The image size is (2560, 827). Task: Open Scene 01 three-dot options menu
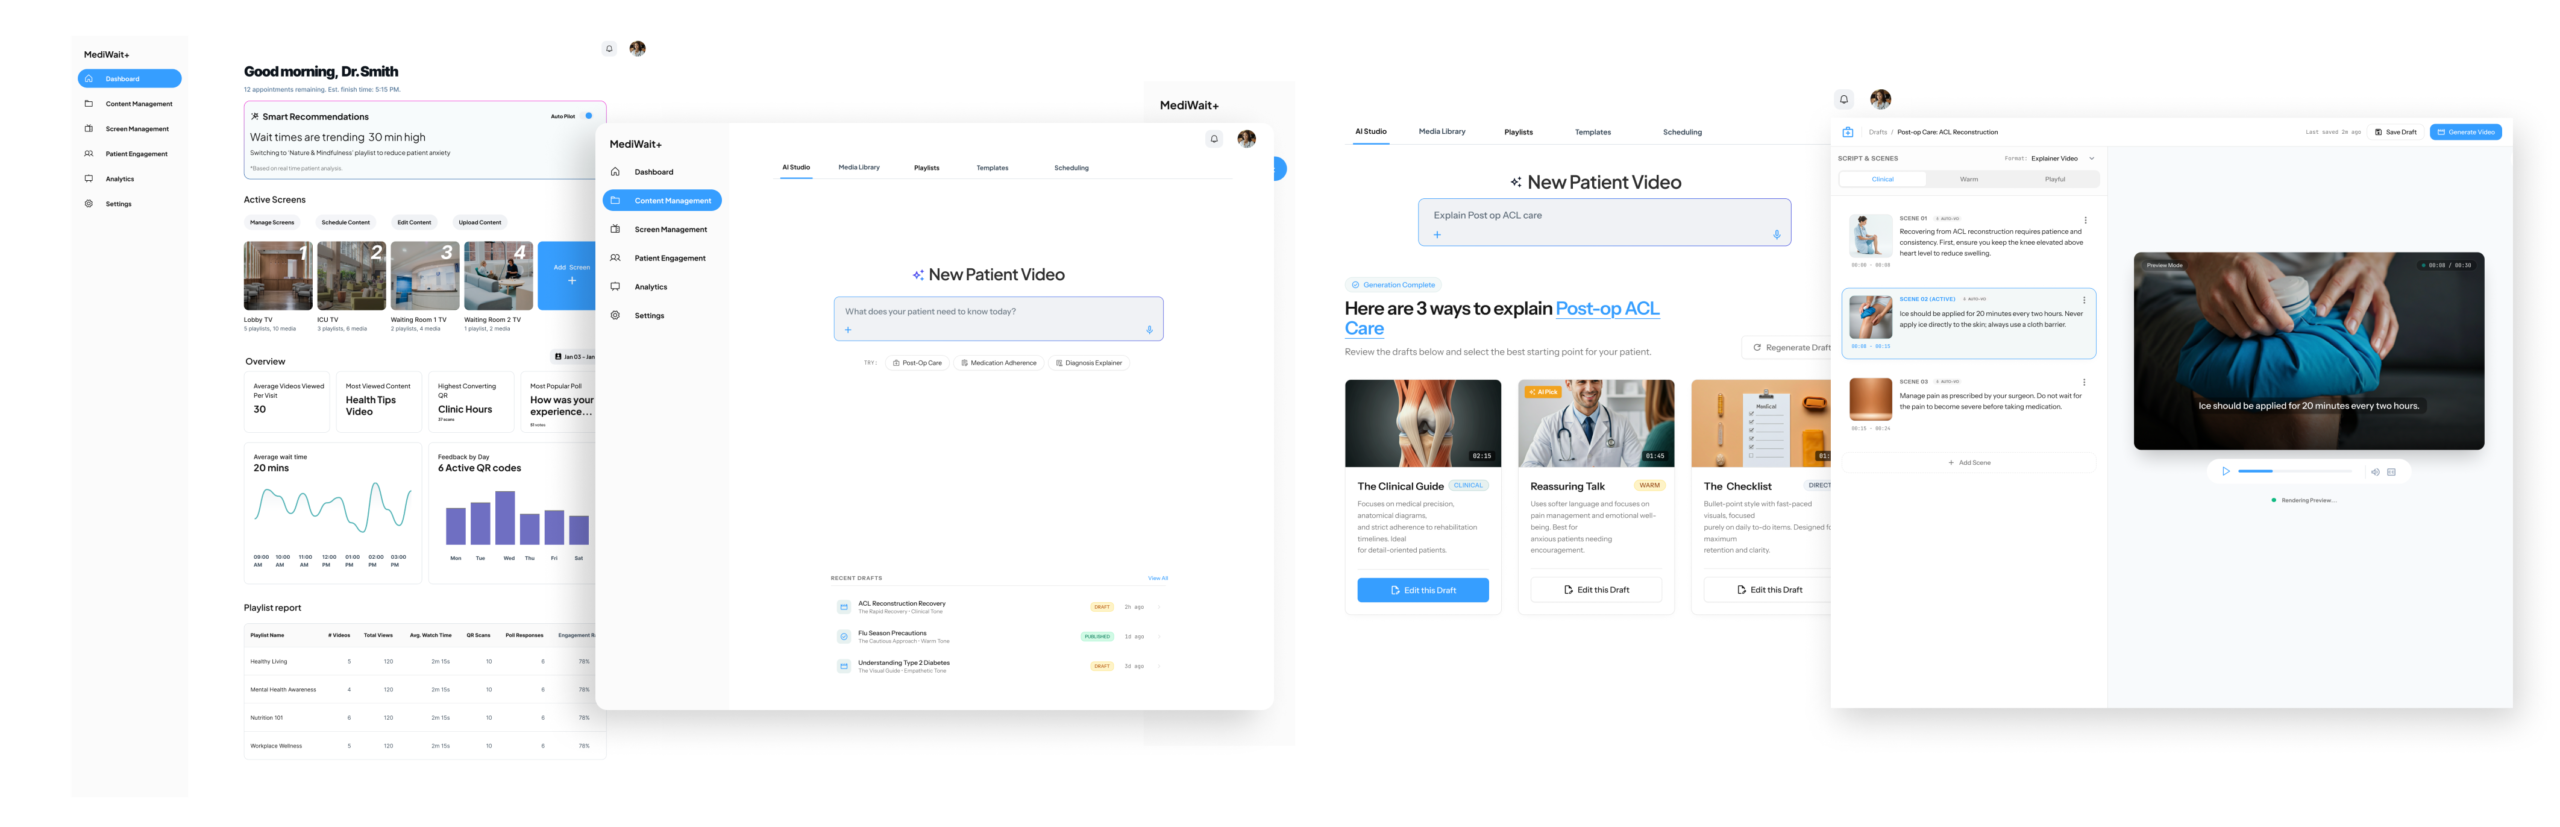(2085, 220)
